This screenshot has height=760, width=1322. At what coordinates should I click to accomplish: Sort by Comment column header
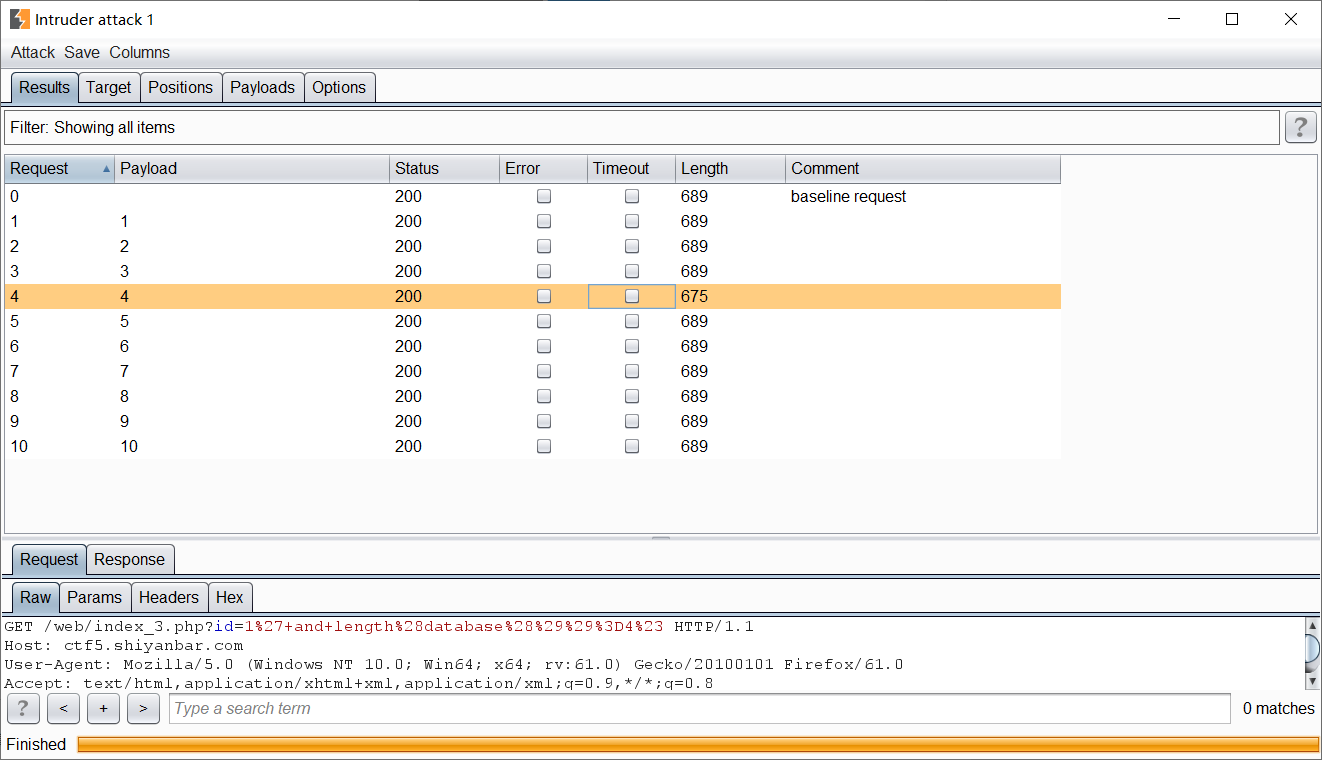pos(923,169)
